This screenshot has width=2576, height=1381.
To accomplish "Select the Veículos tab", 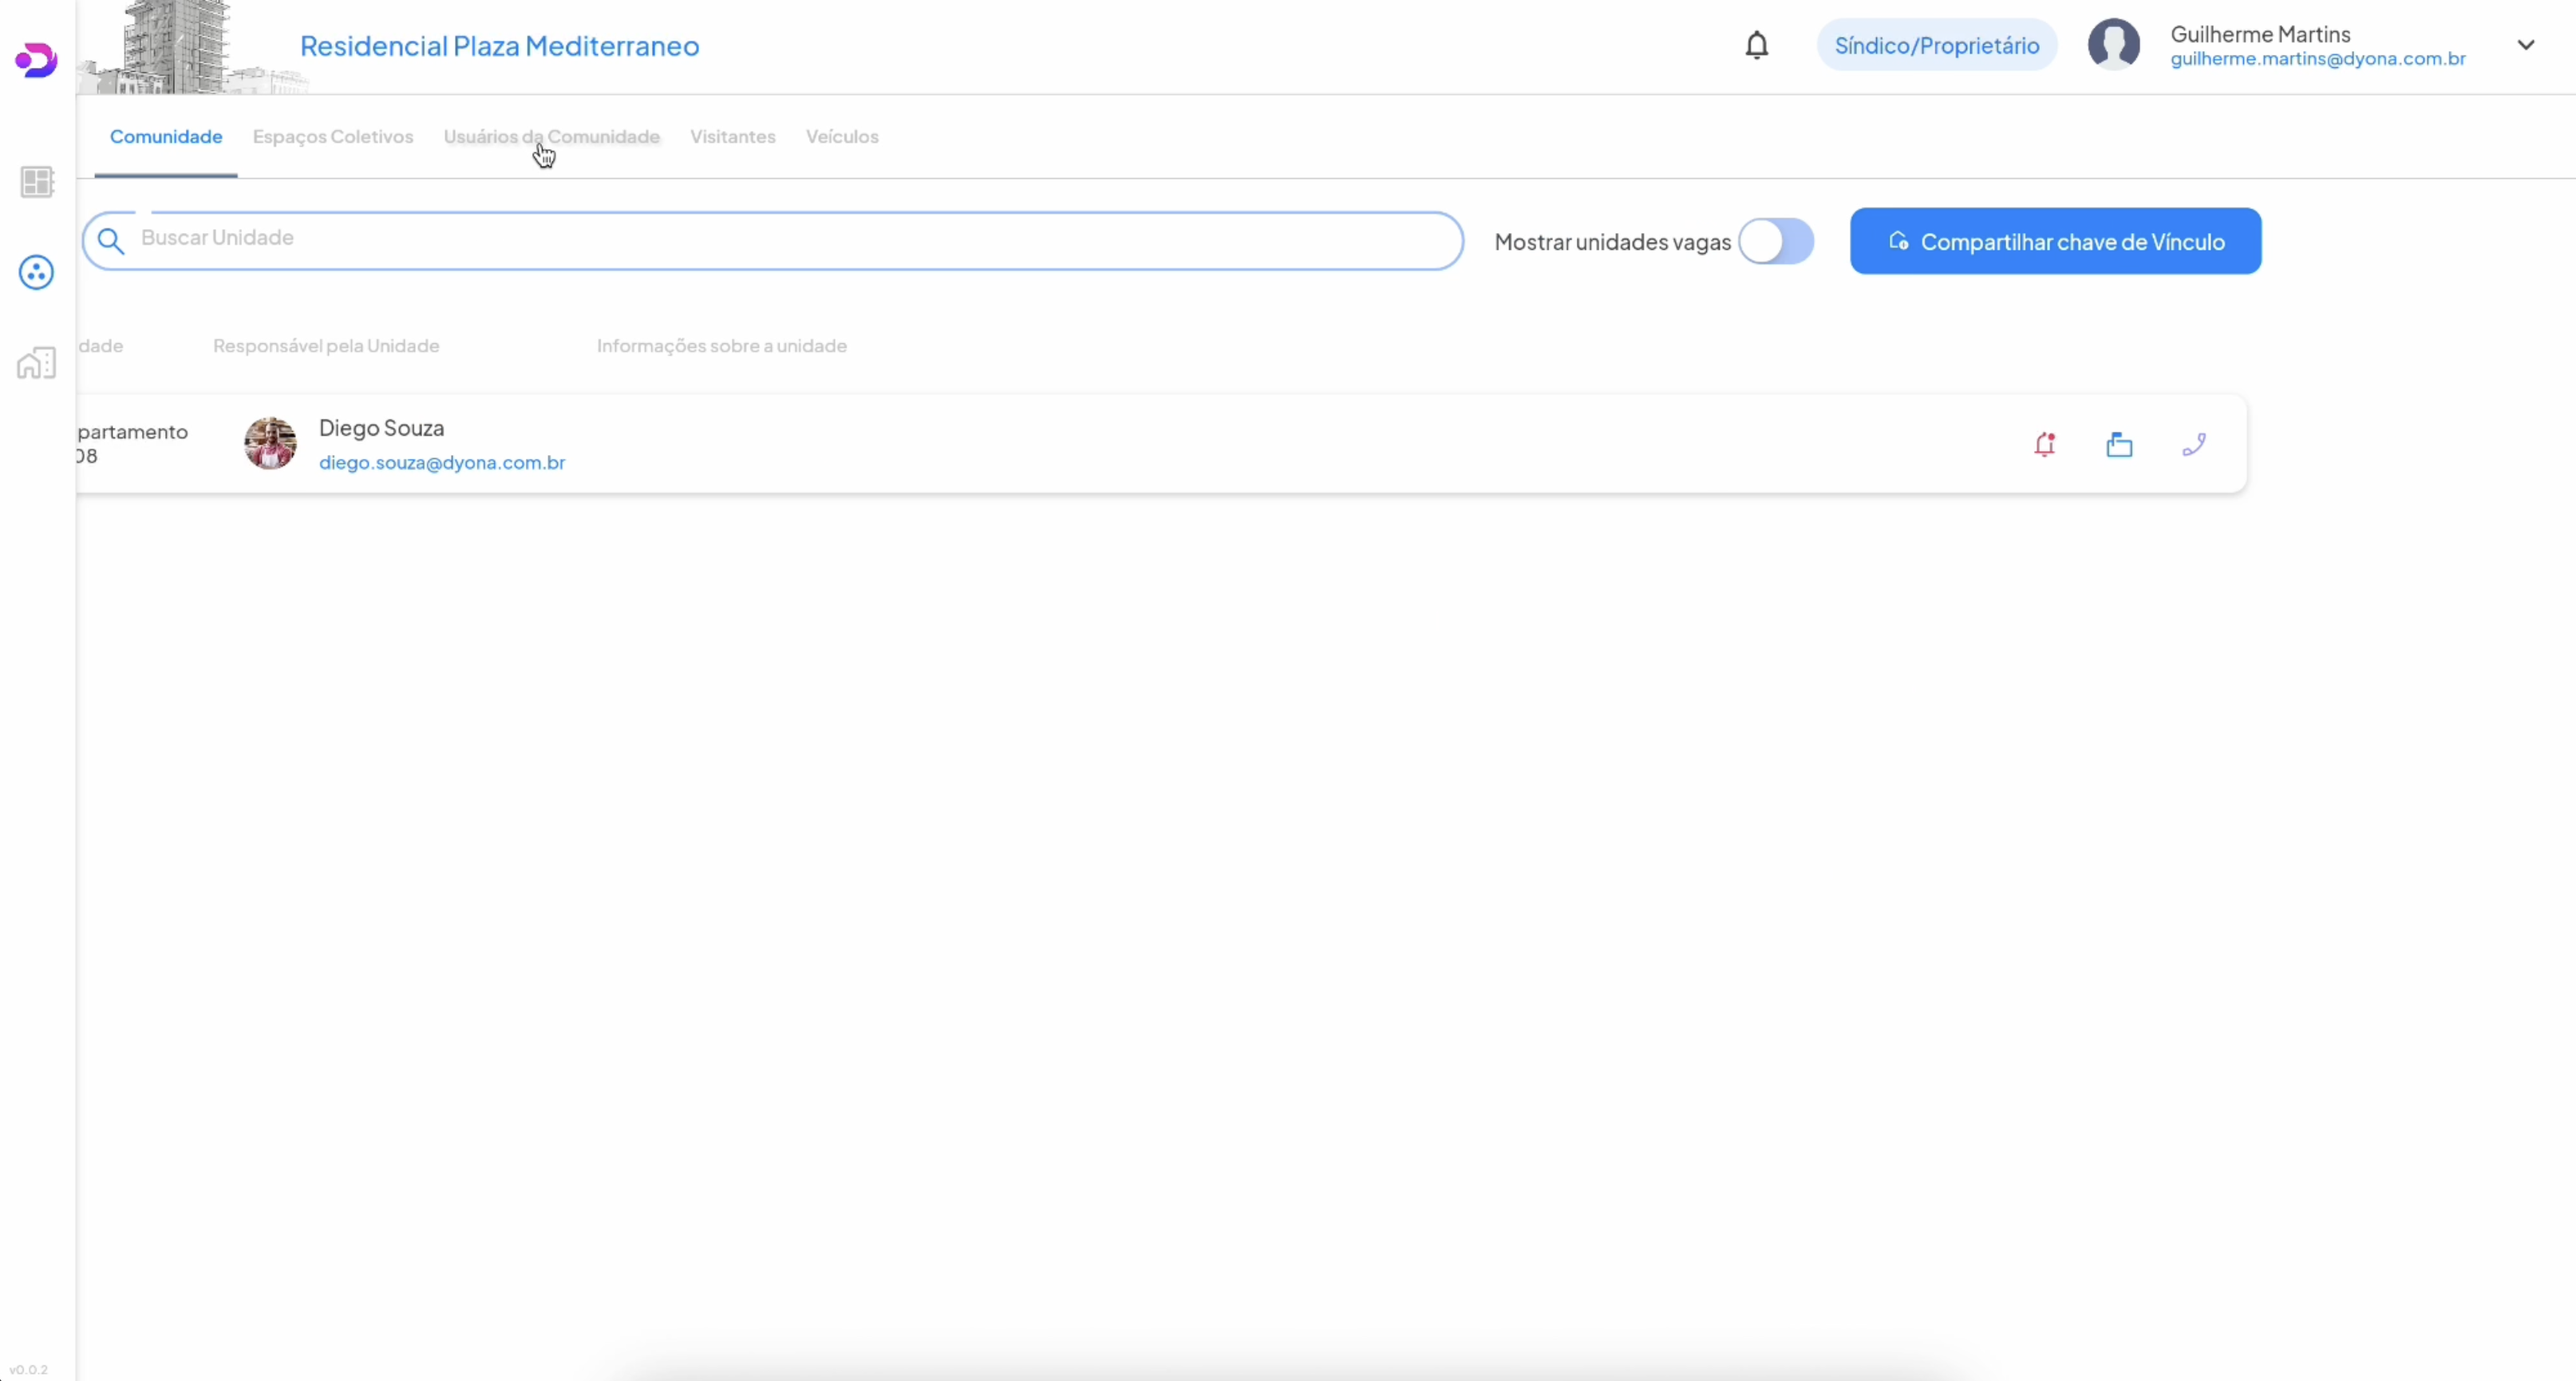I will coord(841,137).
